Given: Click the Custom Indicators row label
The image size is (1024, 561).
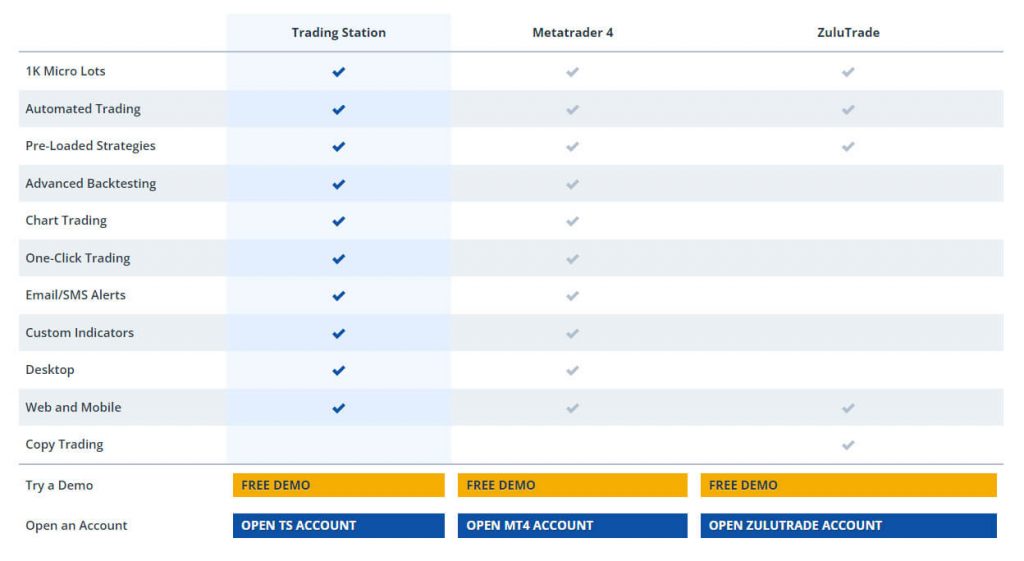Looking at the screenshot, I should pyautogui.click(x=80, y=332).
